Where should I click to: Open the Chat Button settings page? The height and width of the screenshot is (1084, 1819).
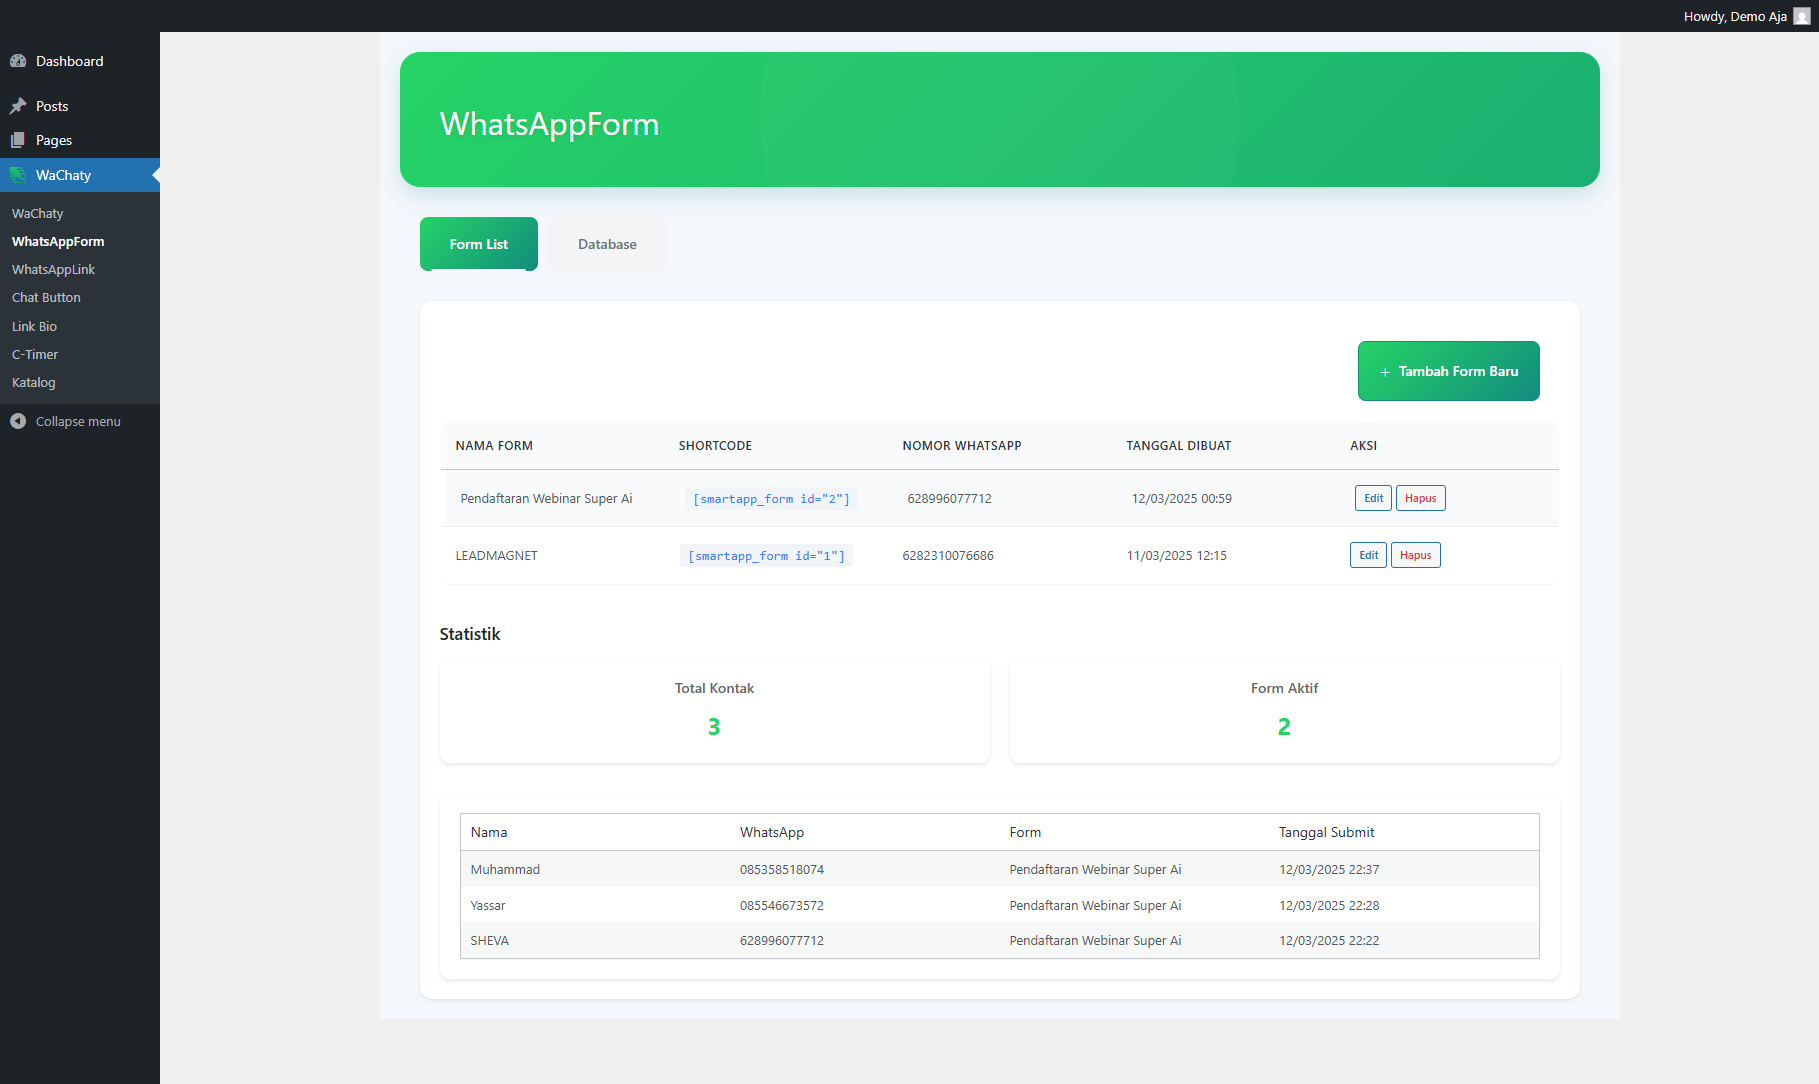tap(46, 297)
